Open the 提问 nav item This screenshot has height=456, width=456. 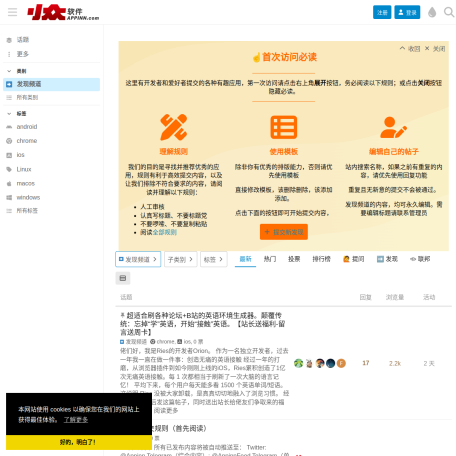[354, 259]
